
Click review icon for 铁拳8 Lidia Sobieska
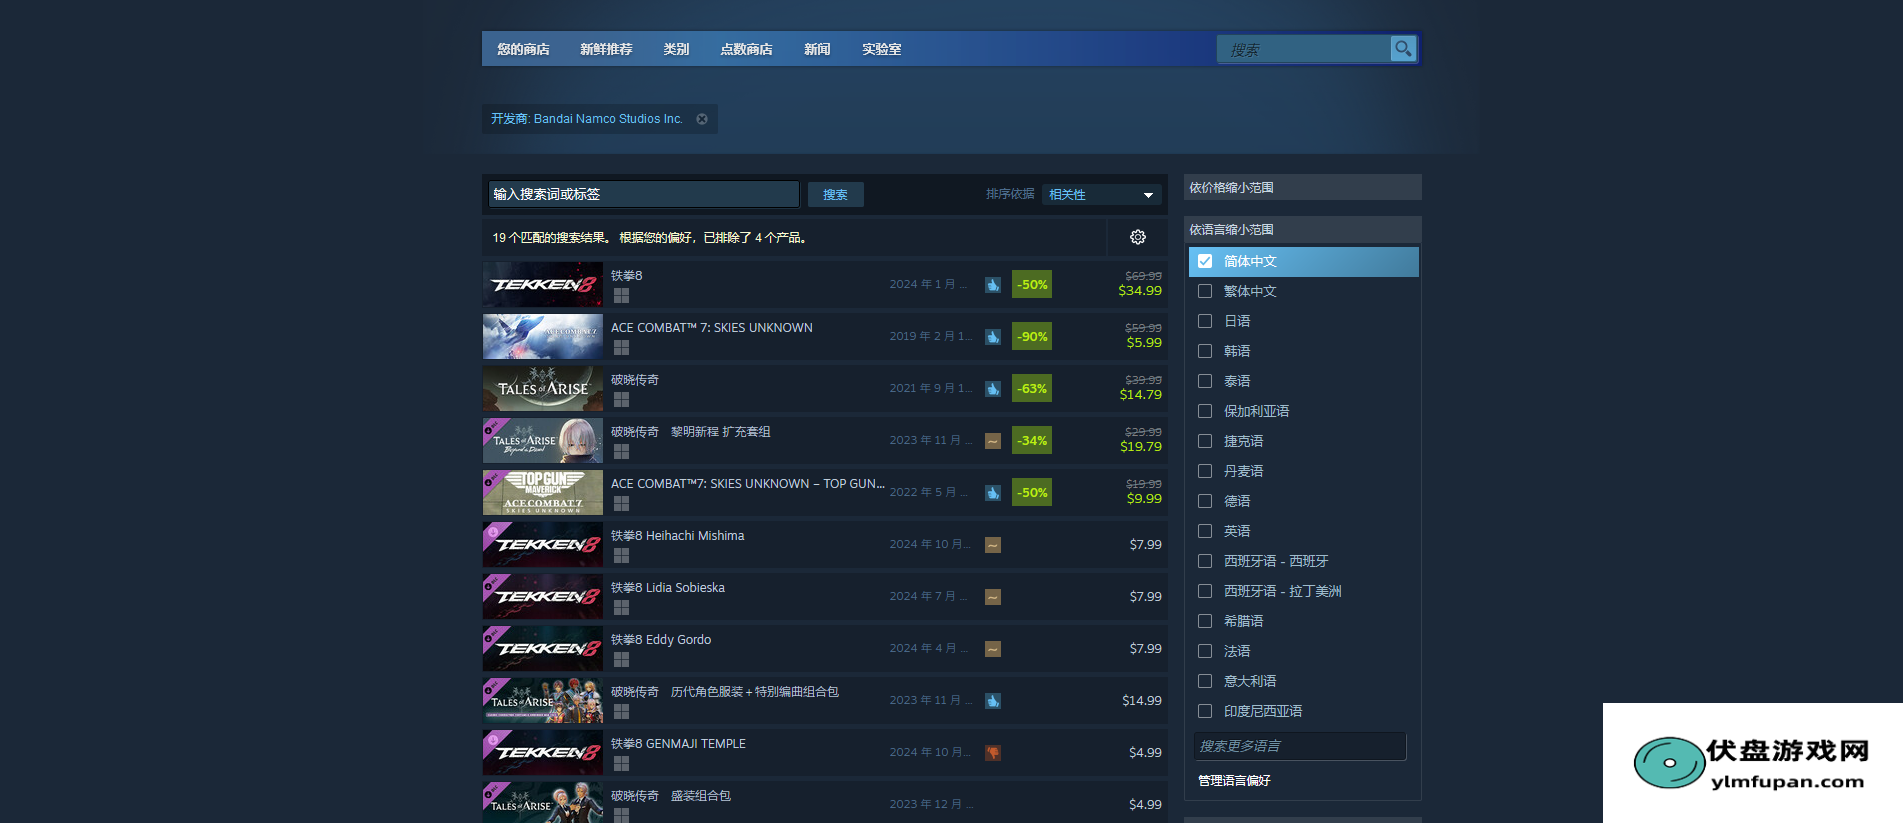pos(993,597)
